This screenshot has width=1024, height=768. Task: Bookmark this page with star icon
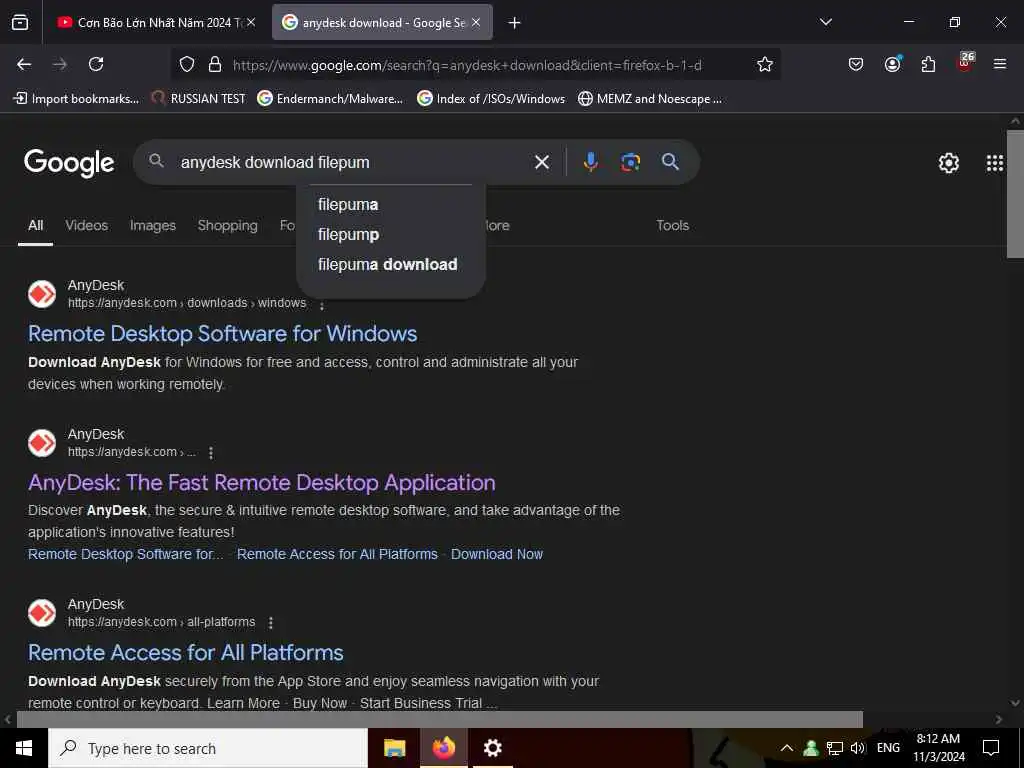765,64
